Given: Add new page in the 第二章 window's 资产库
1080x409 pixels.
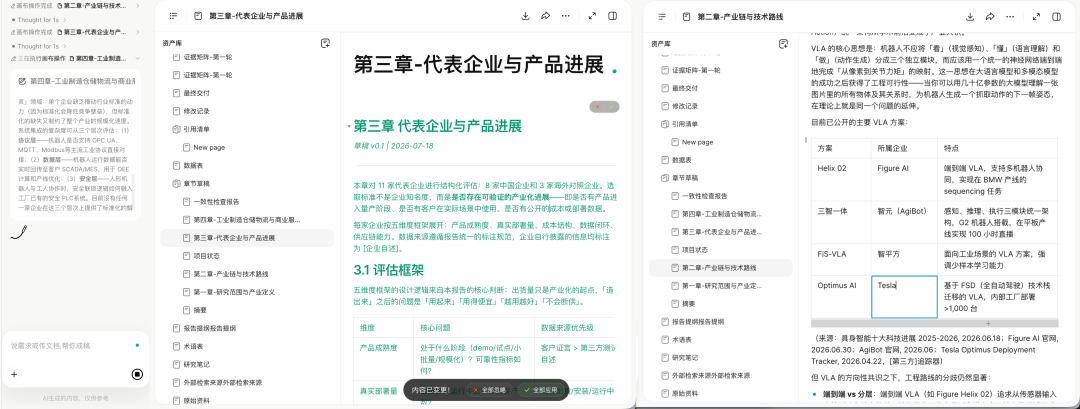Looking at the screenshot, I should click(x=783, y=44).
